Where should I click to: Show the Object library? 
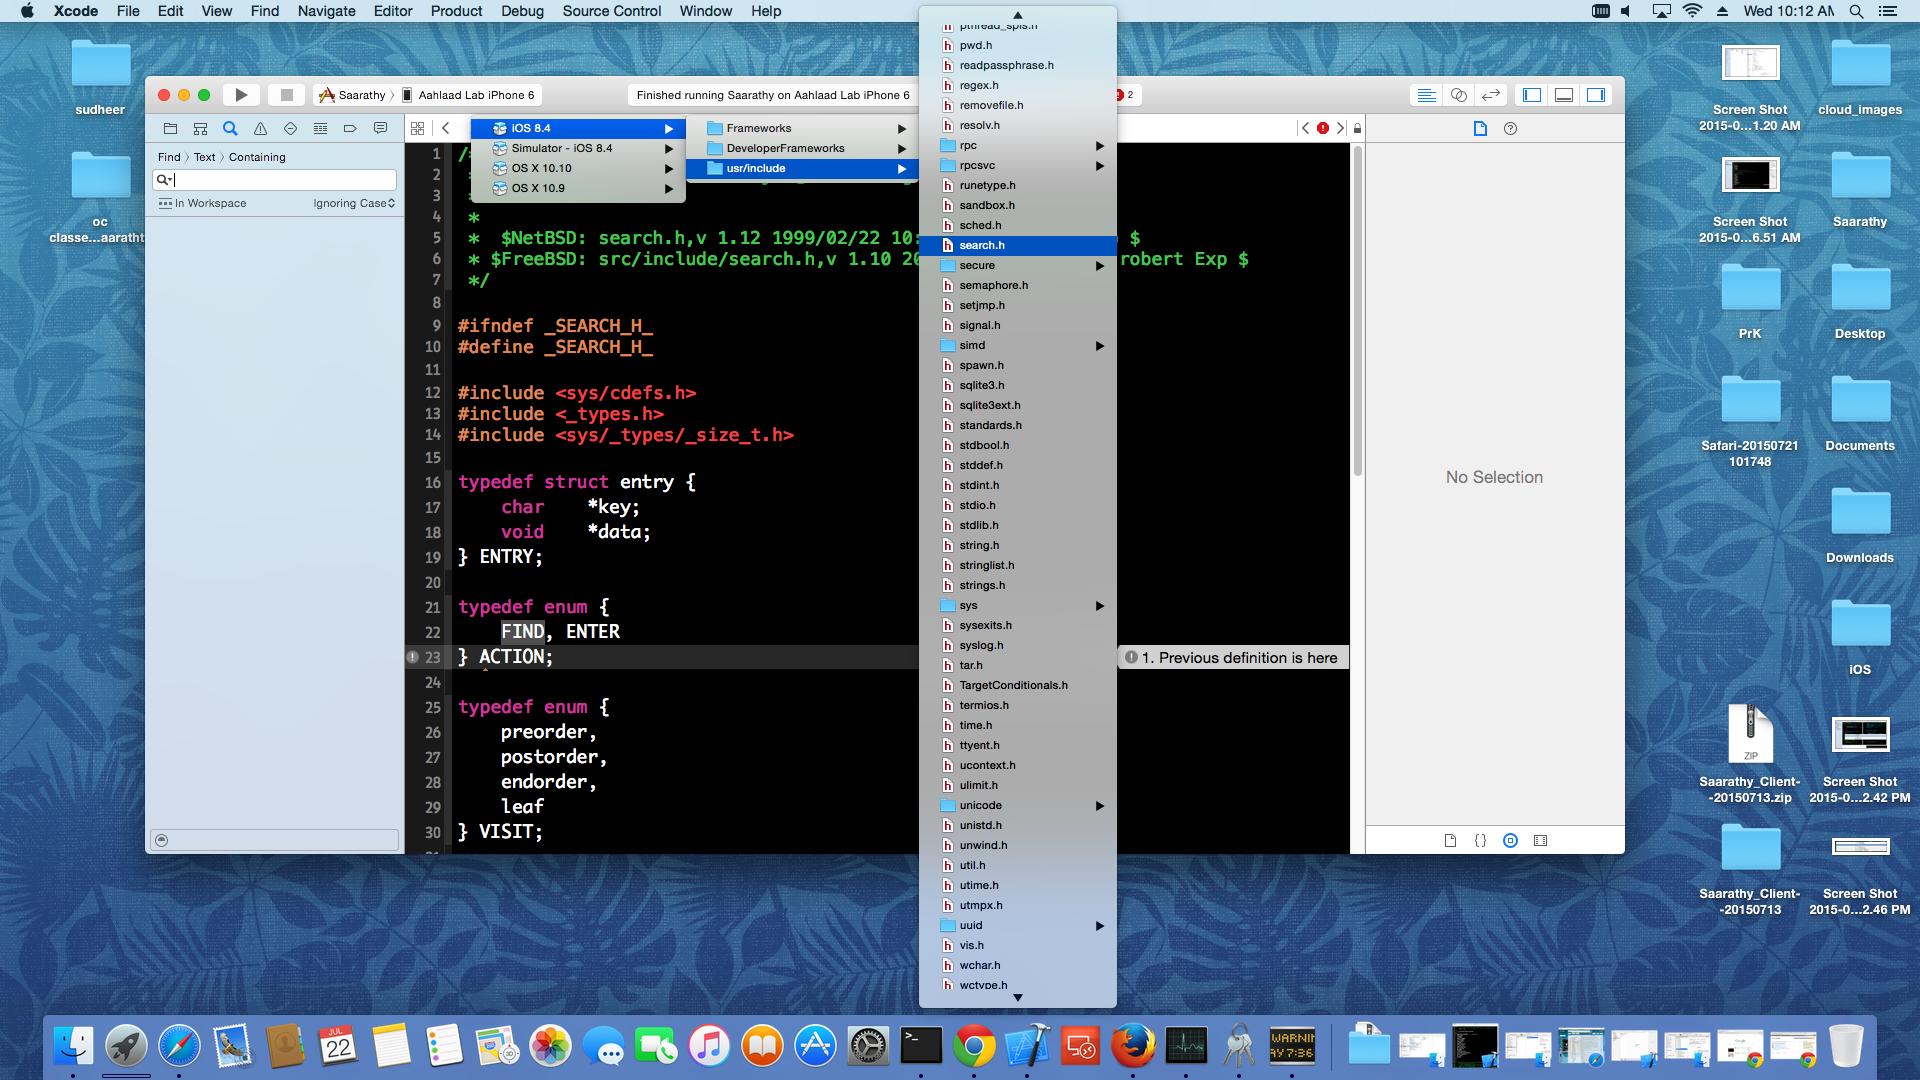pyautogui.click(x=1510, y=841)
